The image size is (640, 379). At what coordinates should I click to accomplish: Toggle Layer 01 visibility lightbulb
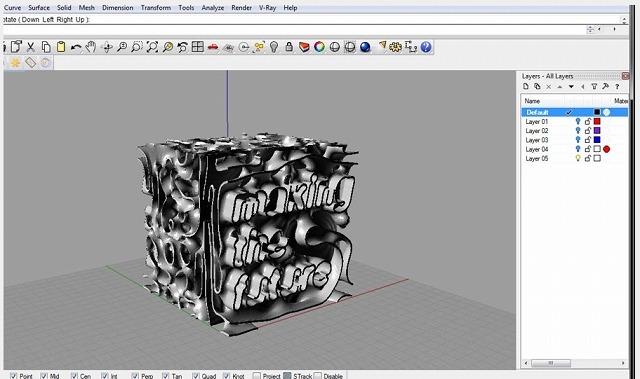[578, 121]
